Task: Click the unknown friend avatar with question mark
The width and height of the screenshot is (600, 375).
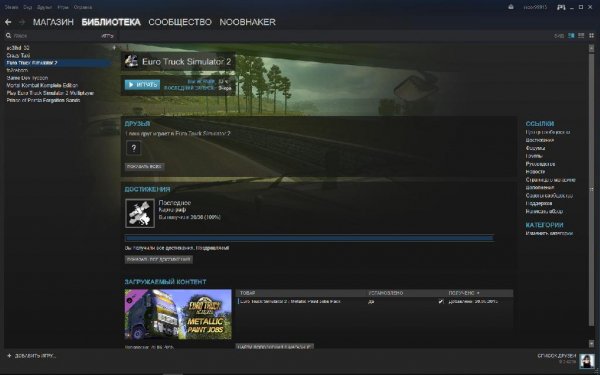Action: coord(134,148)
